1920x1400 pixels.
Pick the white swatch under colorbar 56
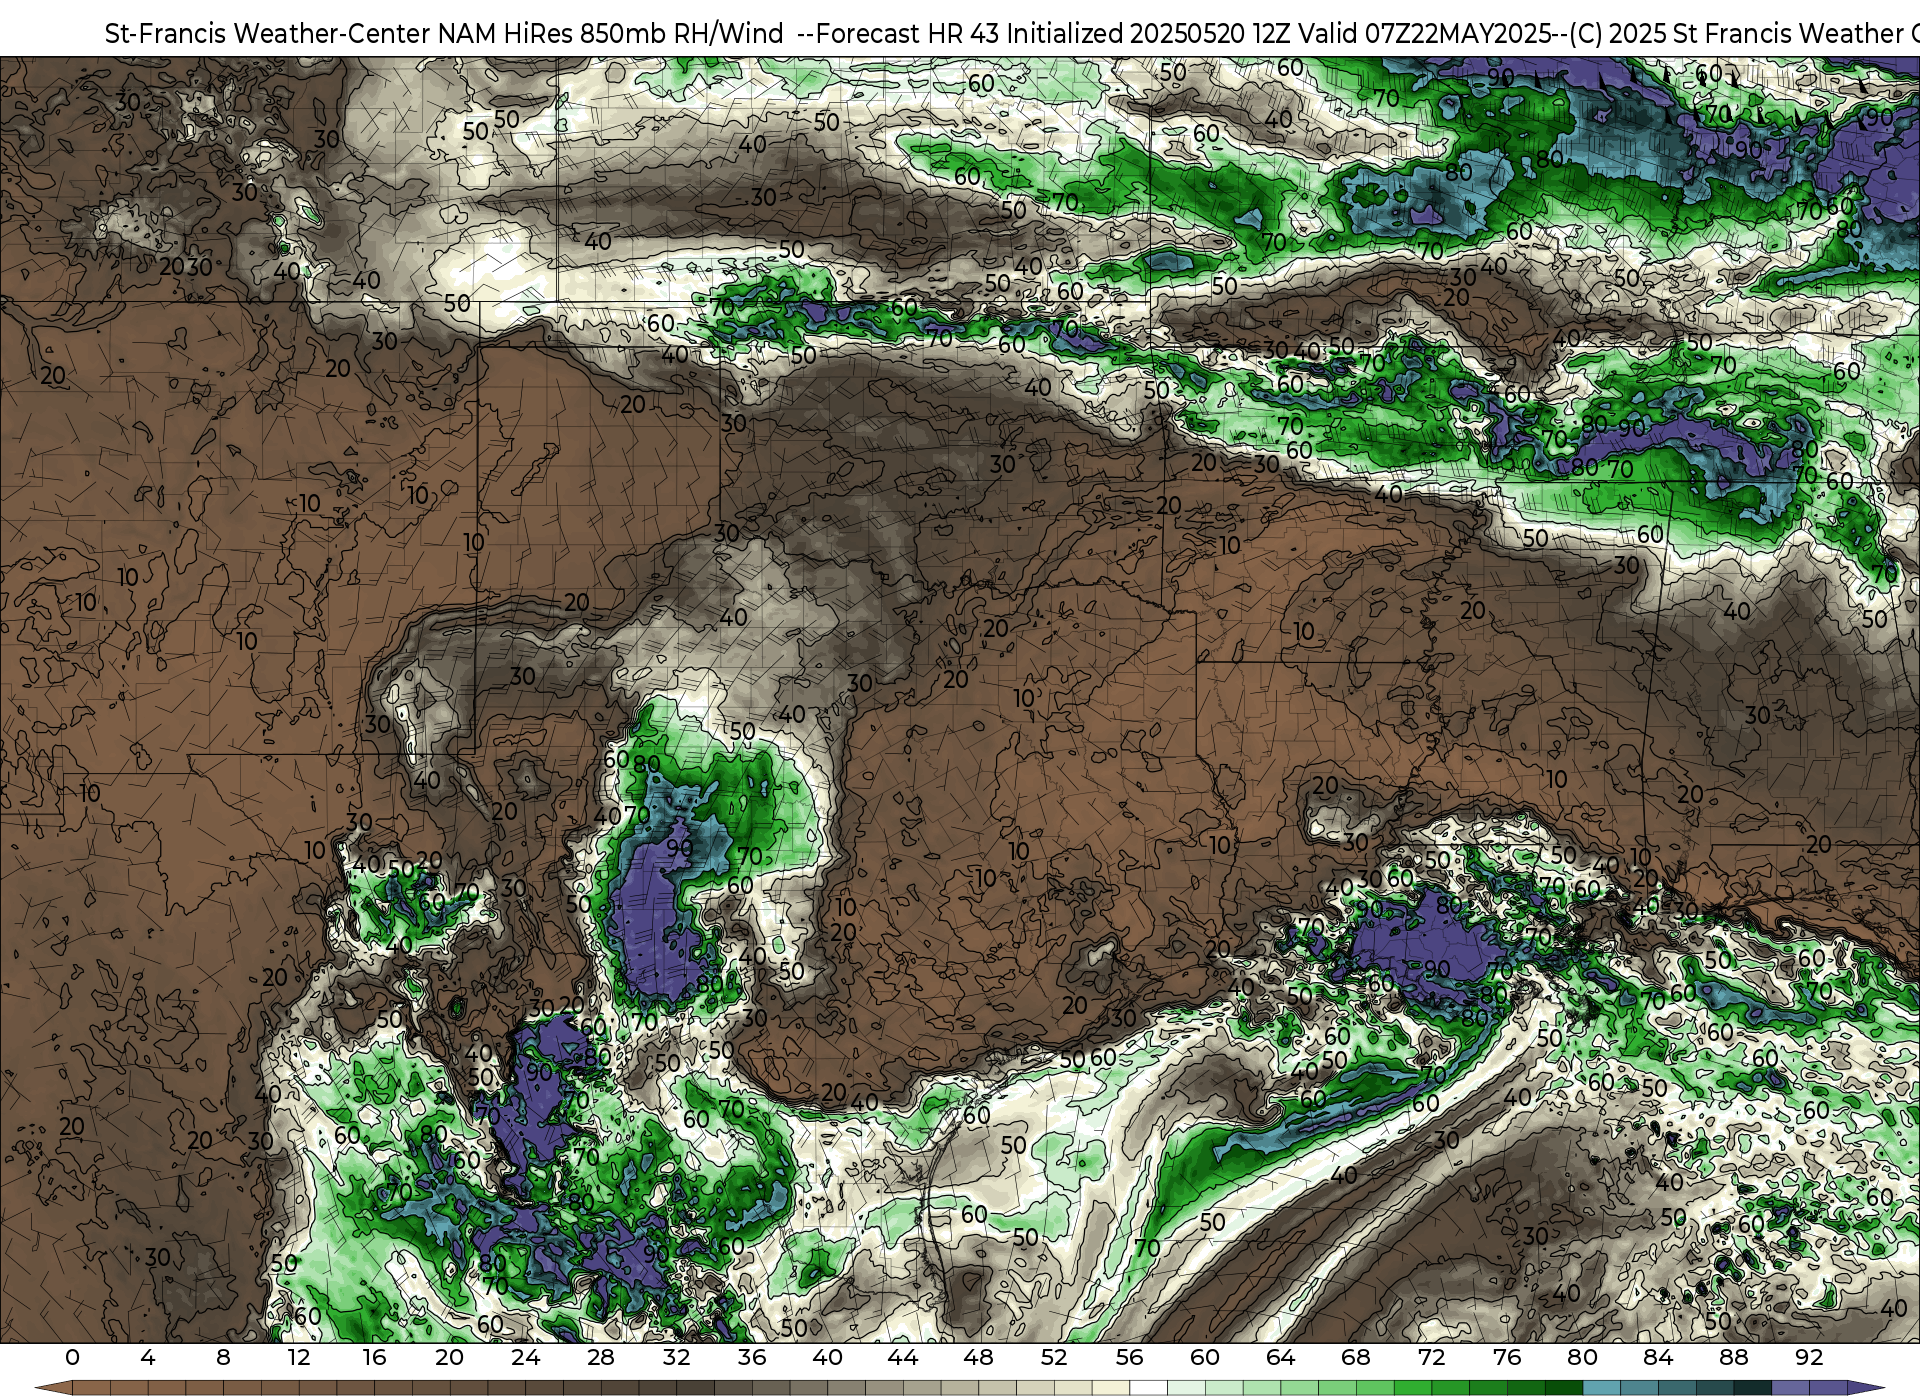1149,1388
